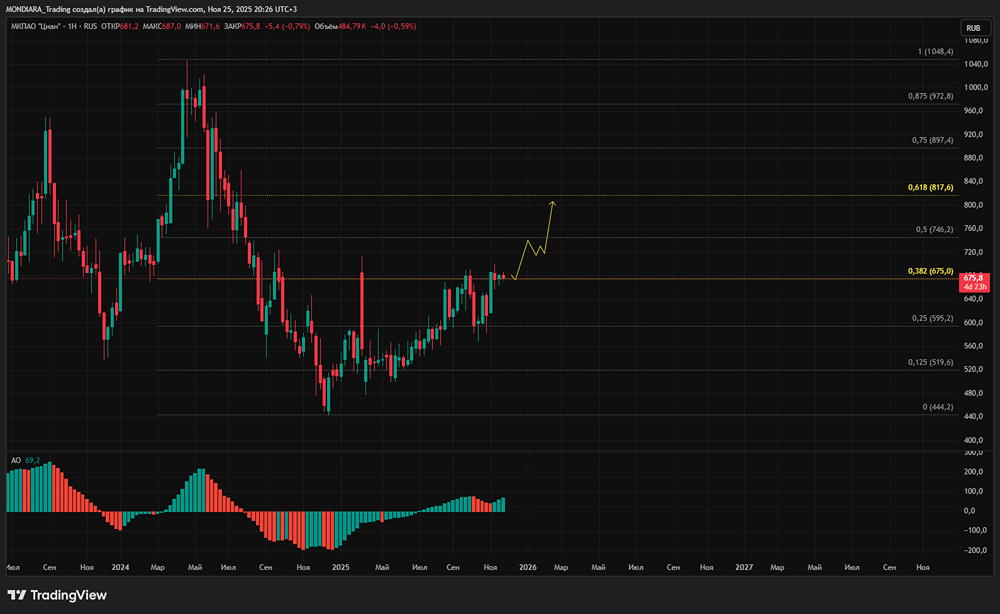
Task: Click the 1040,0 price axis label
Action: (976, 64)
